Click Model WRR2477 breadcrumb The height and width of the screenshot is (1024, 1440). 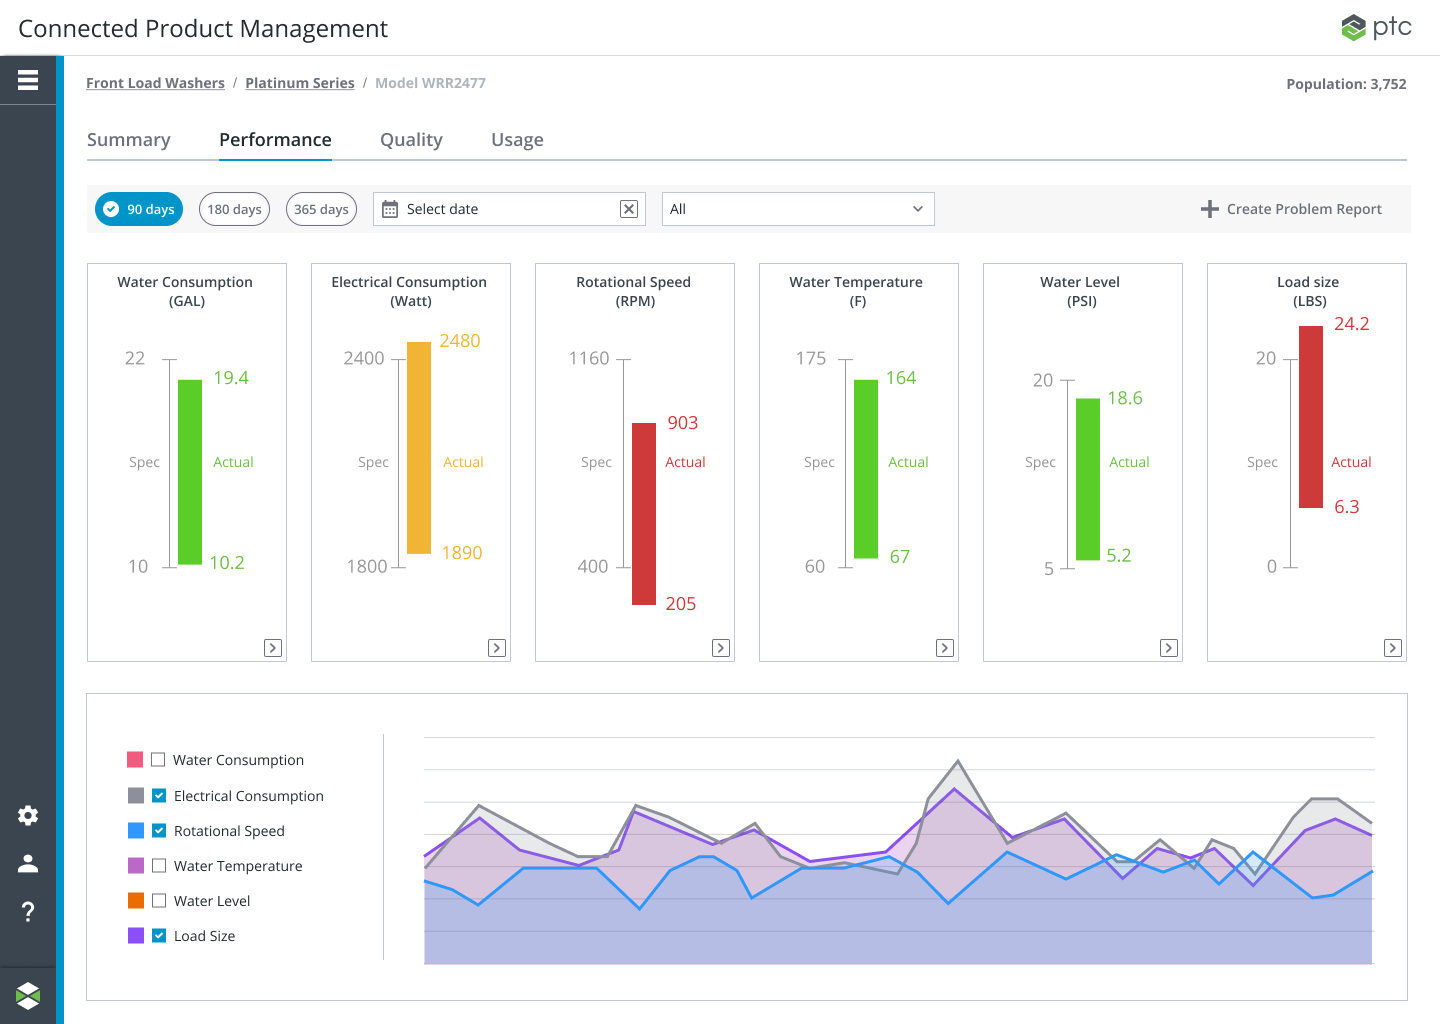pyautogui.click(x=430, y=83)
